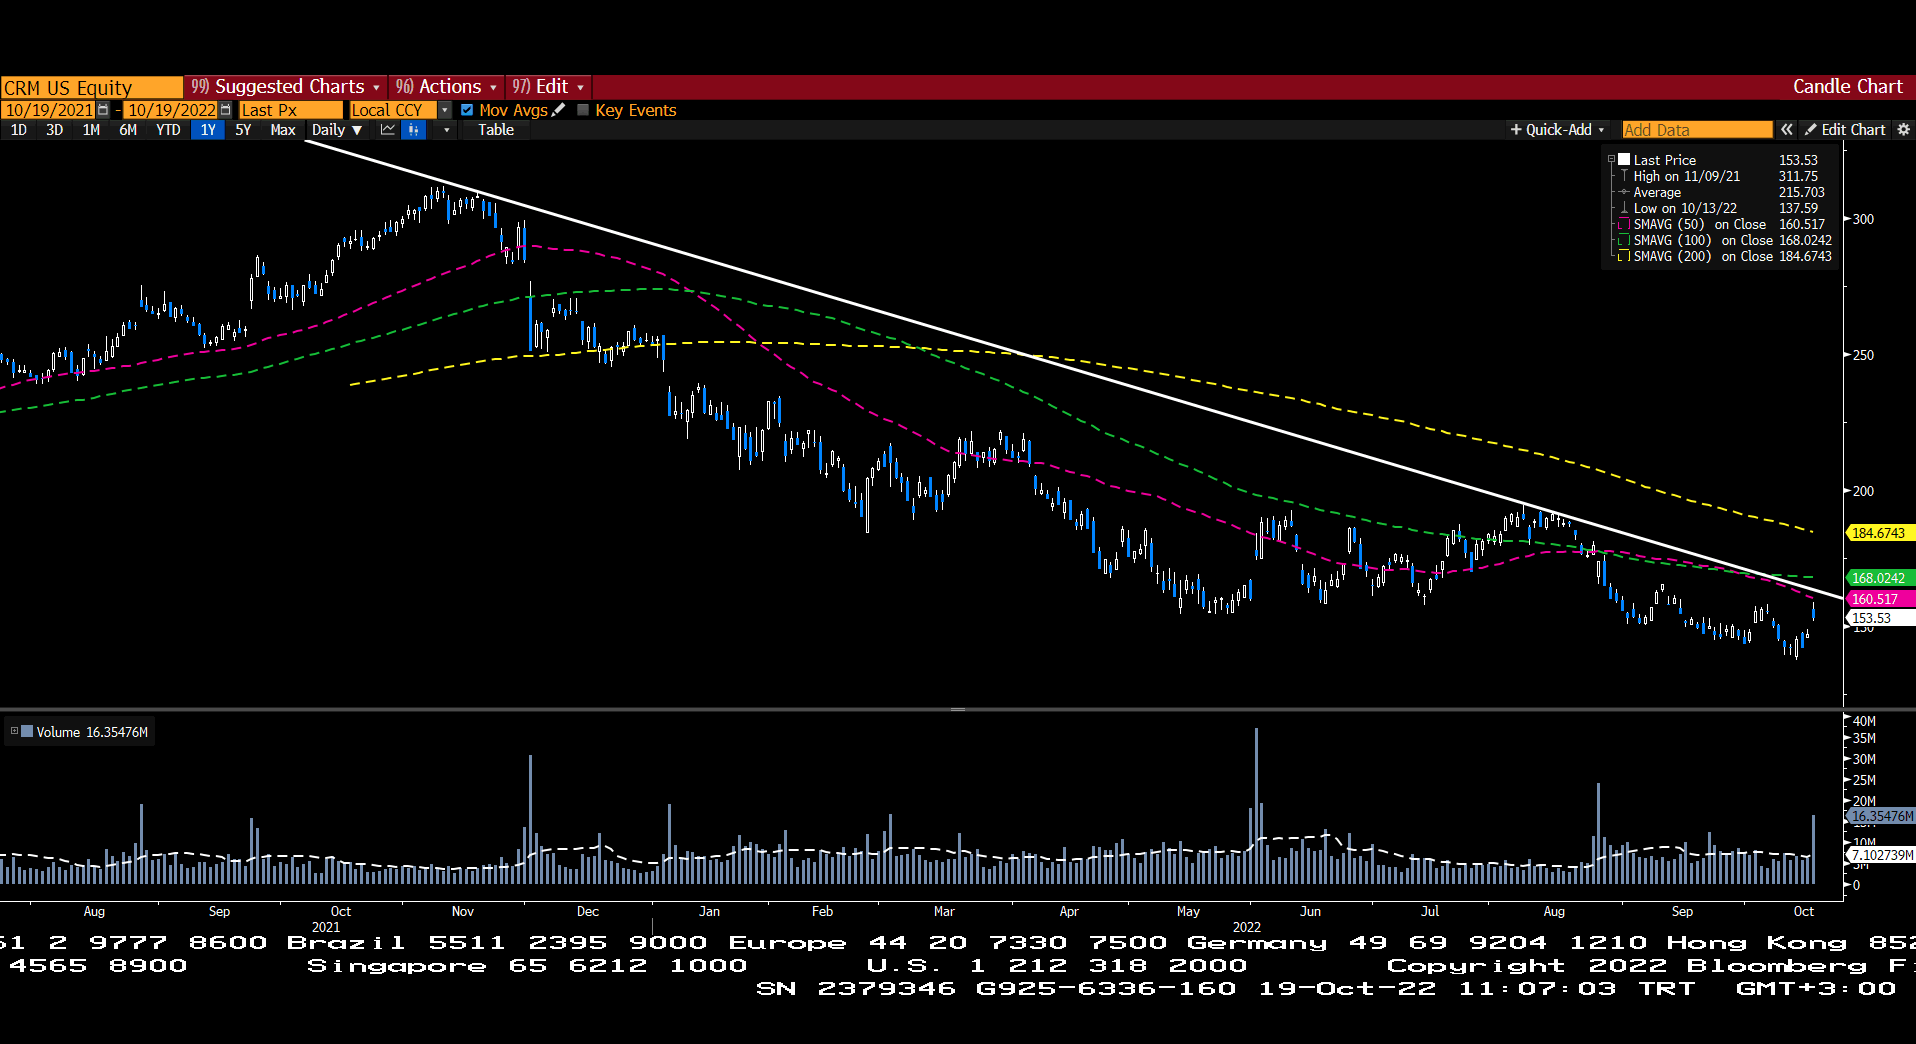Image resolution: width=1916 pixels, height=1044 pixels.
Task: Click the Low on 10/13/22 marker icon
Action: 1624,208
